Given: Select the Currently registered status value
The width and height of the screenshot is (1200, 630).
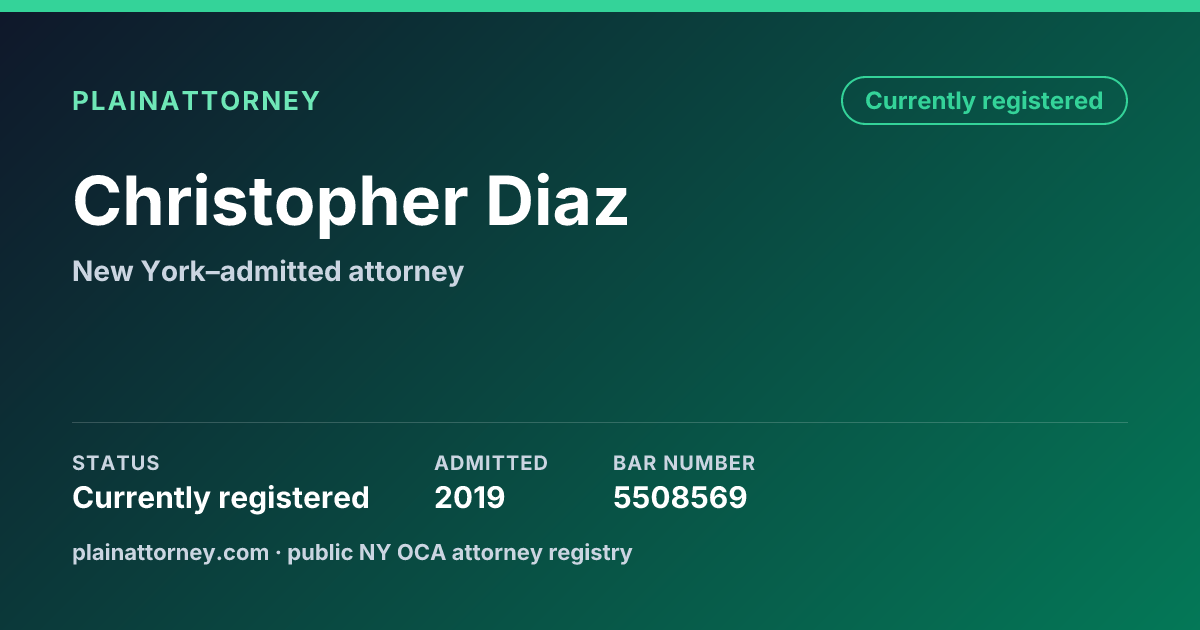Looking at the screenshot, I should pyautogui.click(x=221, y=497).
